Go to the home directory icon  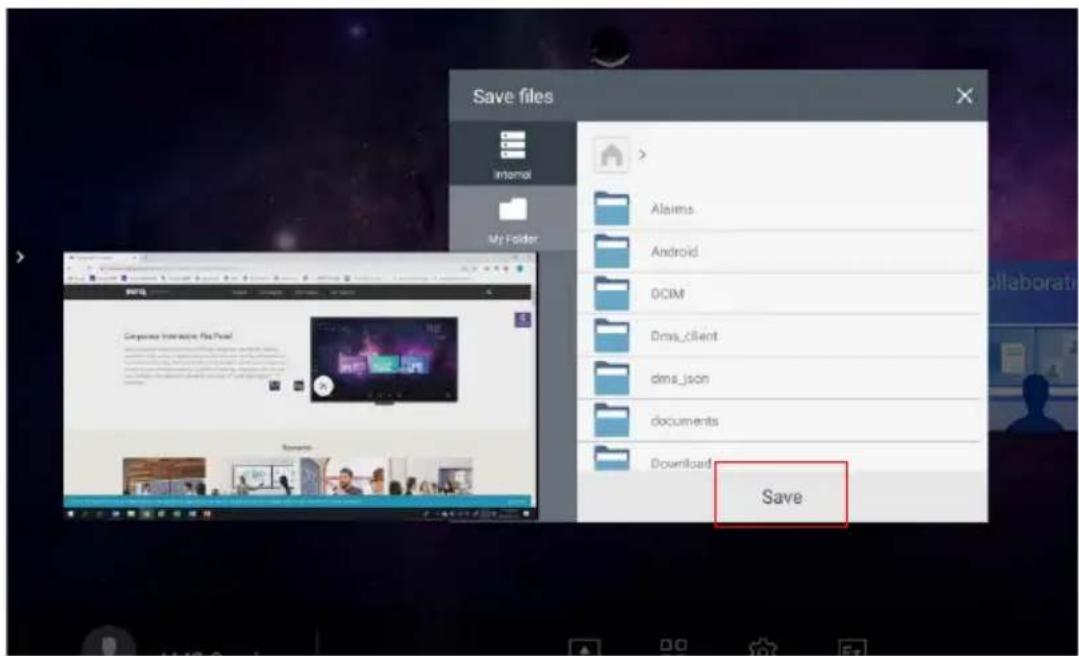(x=611, y=155)
